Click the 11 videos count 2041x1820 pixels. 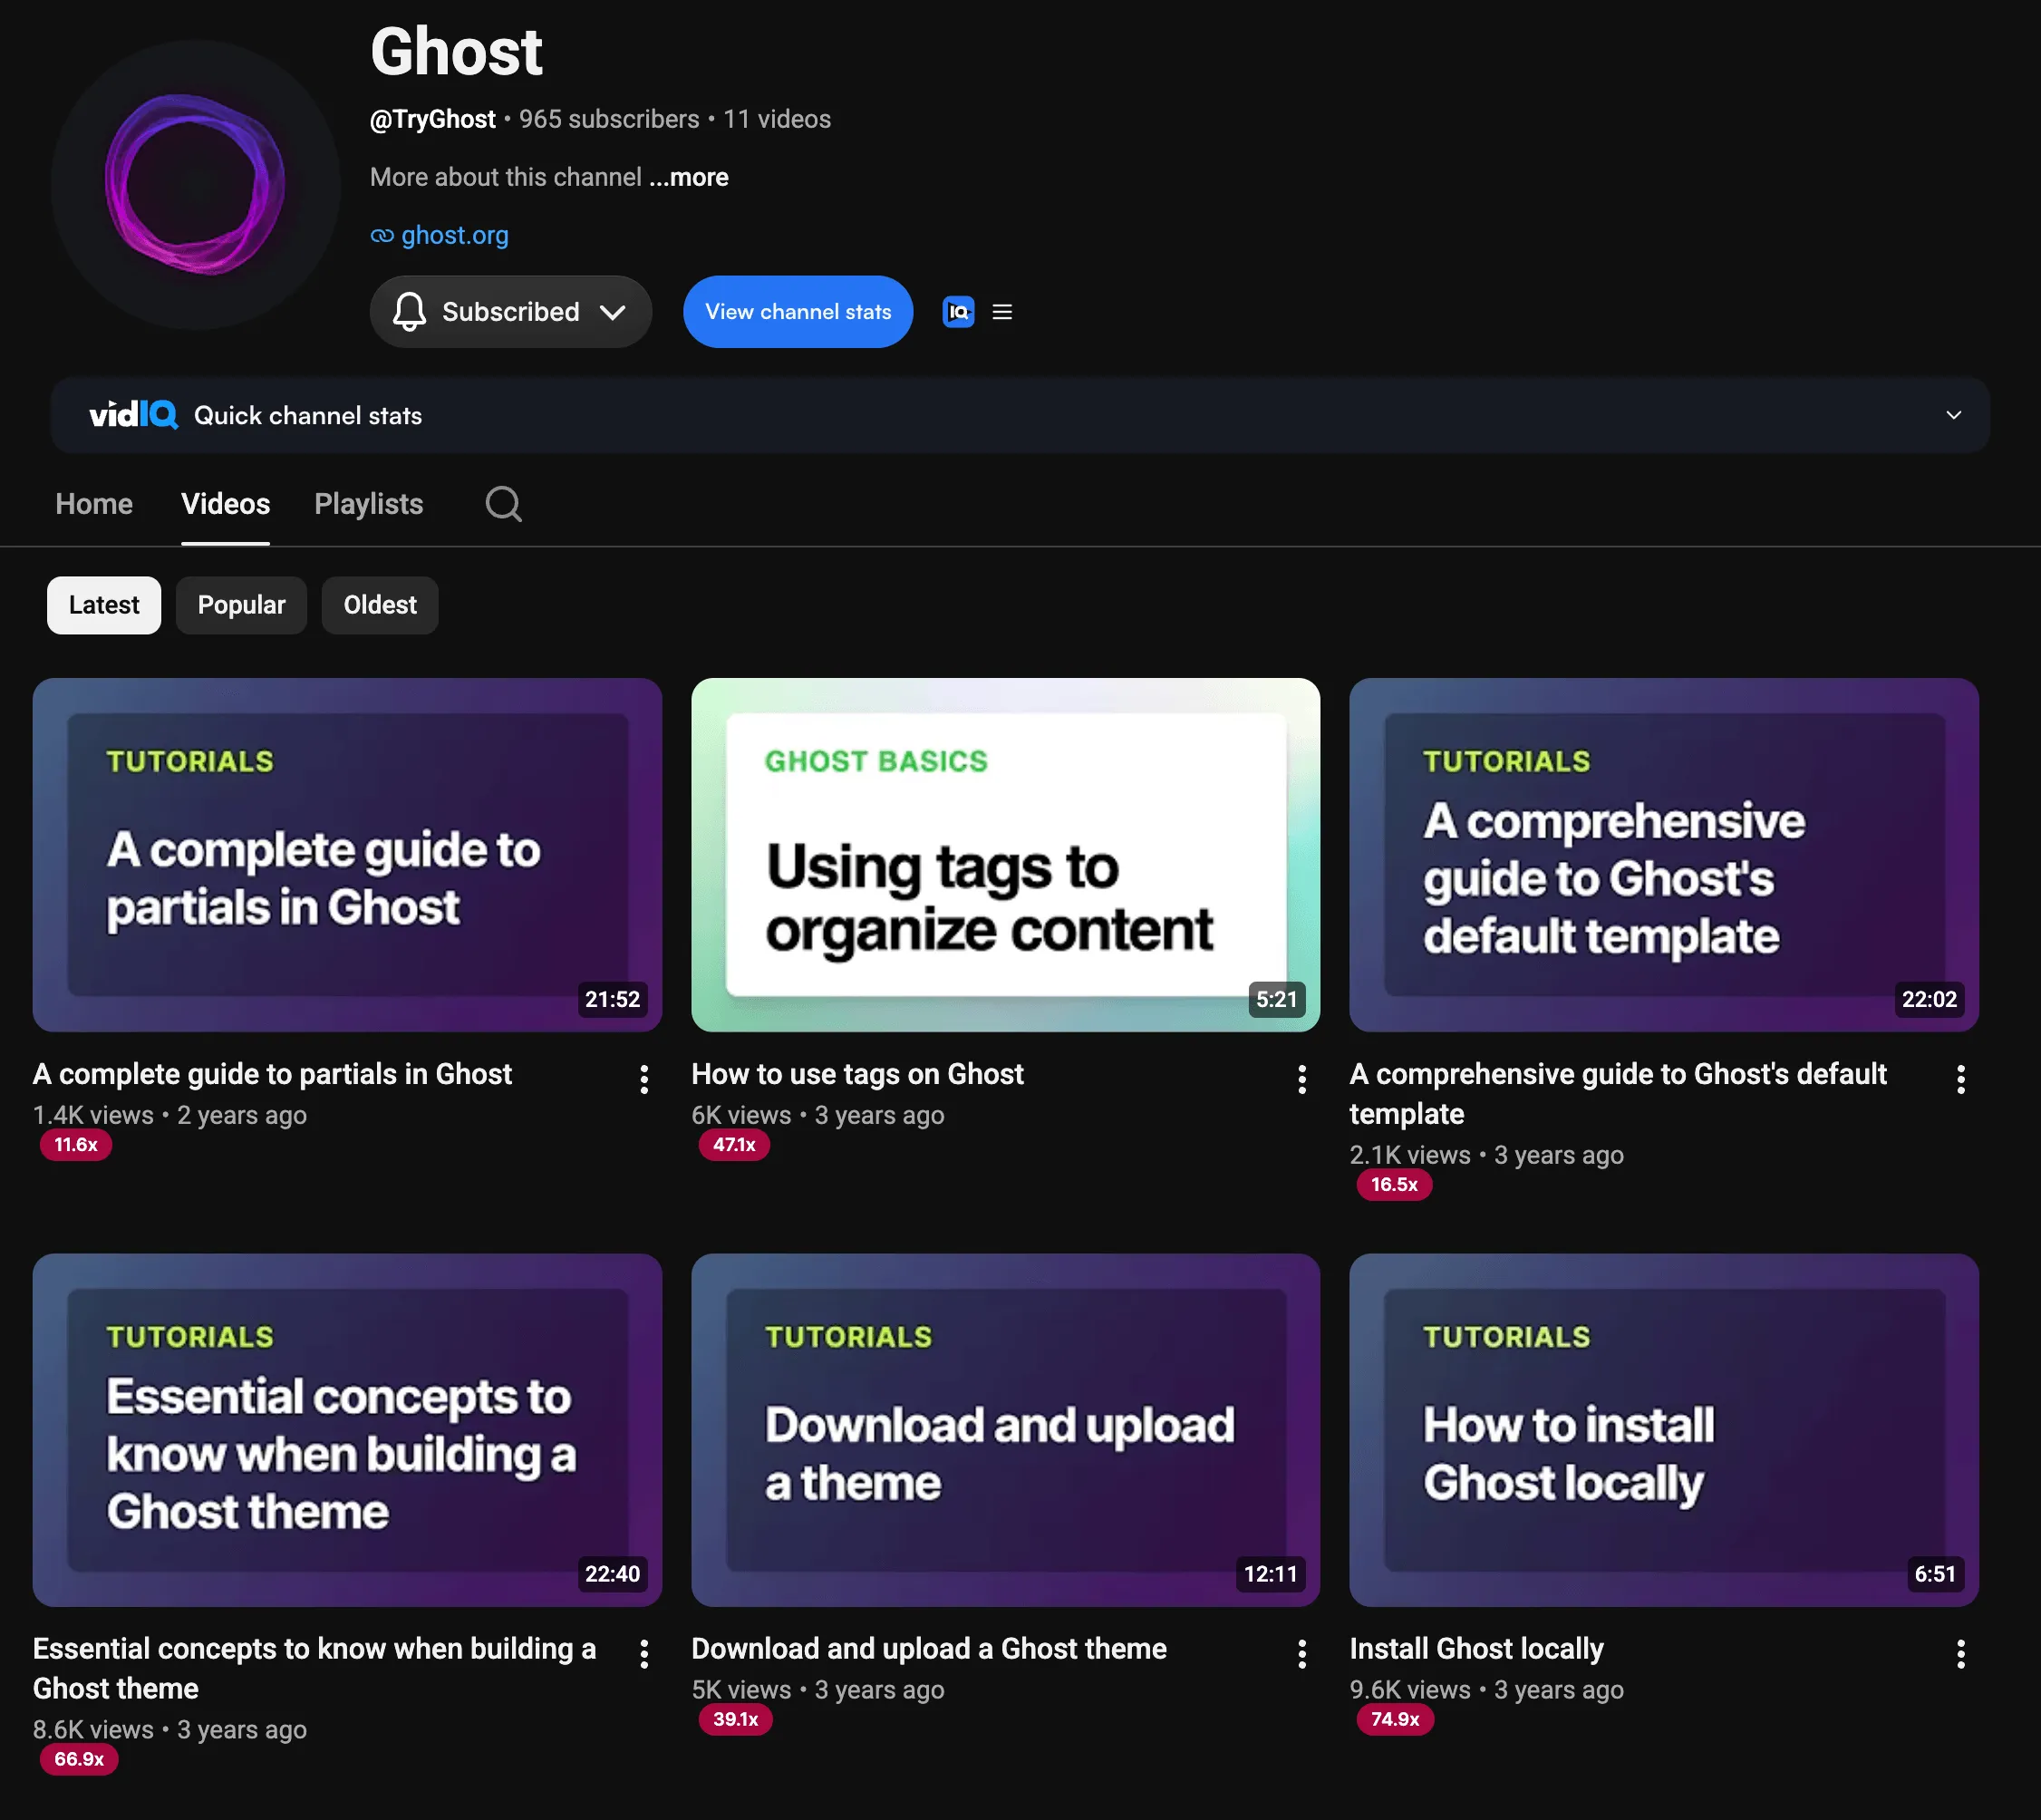click(777, 119)
